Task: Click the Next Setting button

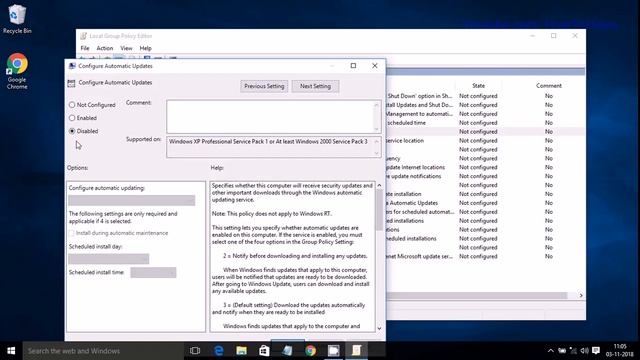Action: pos(315,86)
